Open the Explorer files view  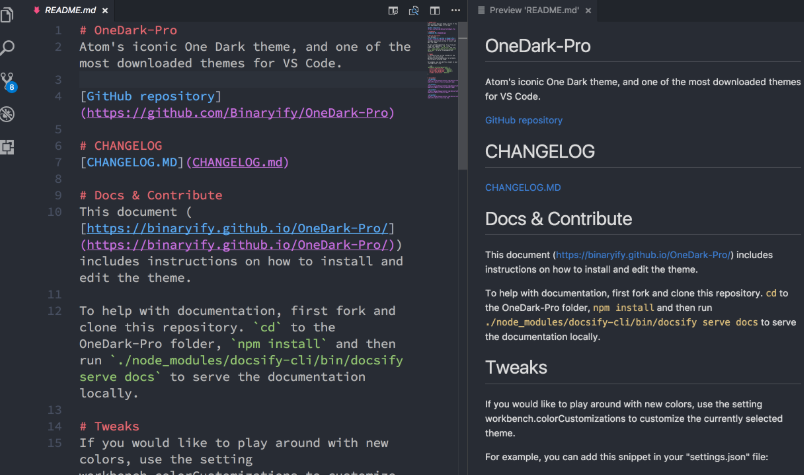pos(7,14)
